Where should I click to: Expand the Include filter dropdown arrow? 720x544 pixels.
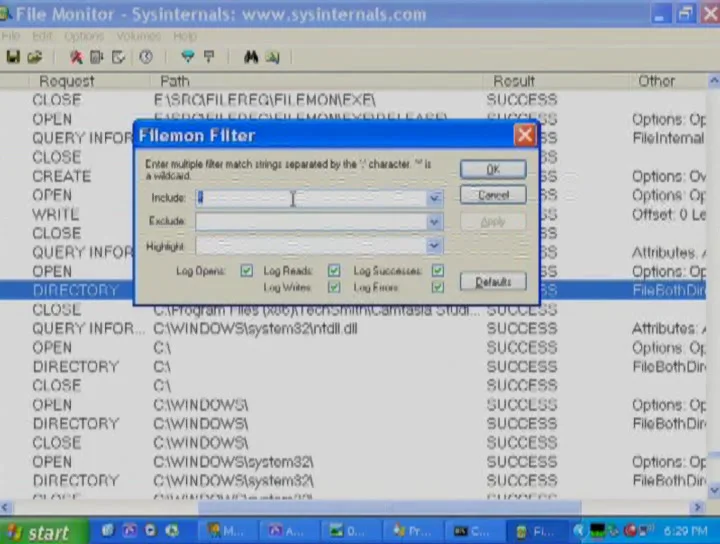434,198
